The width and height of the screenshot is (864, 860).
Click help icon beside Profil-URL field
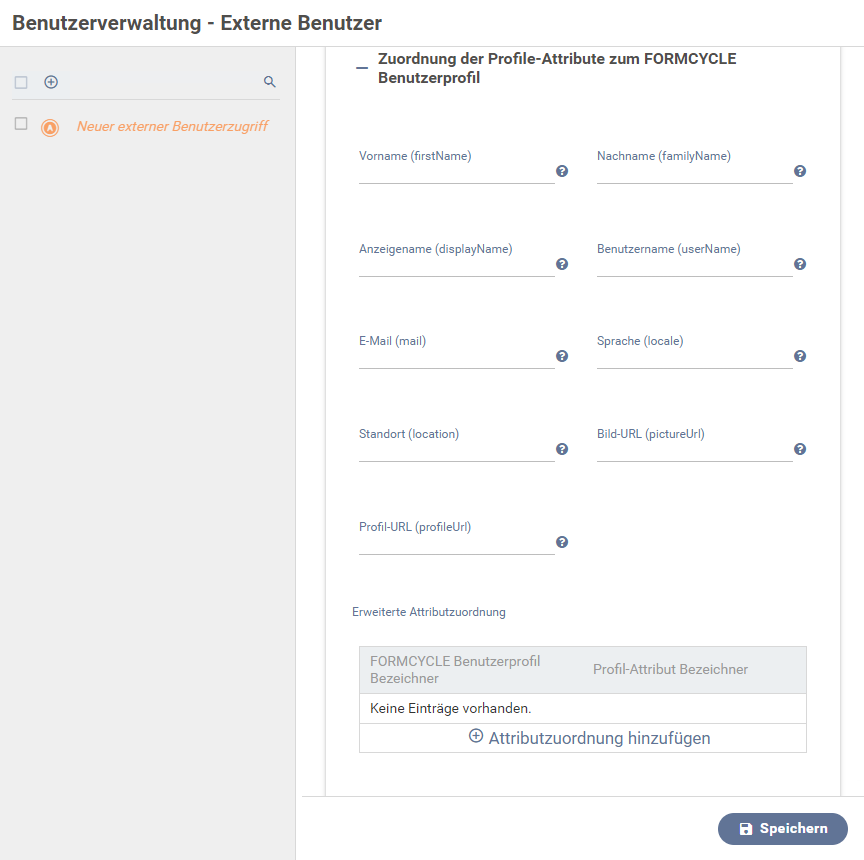point(561,542)
